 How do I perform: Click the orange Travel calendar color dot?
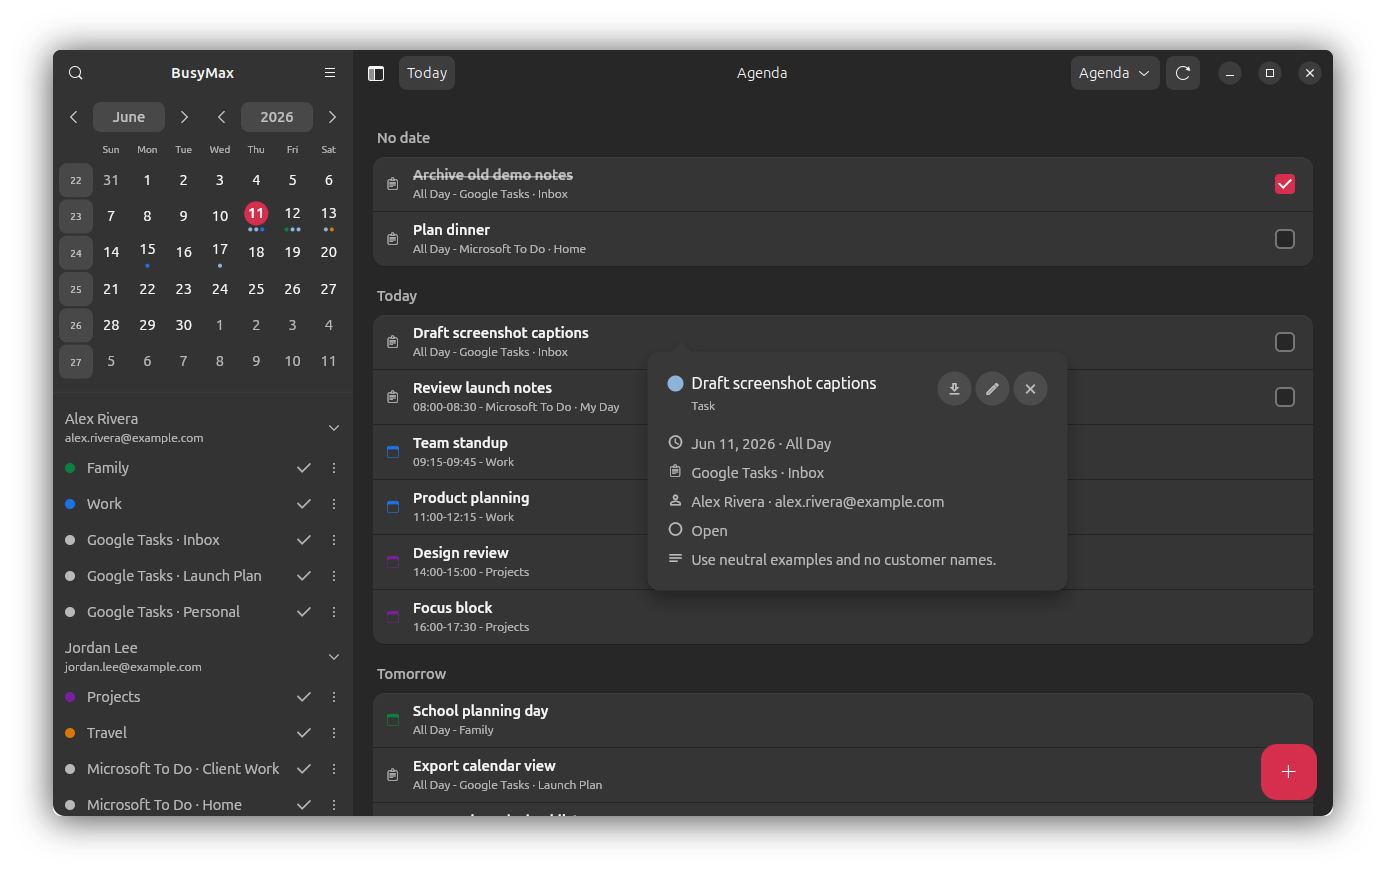click(x=70, y=733)
